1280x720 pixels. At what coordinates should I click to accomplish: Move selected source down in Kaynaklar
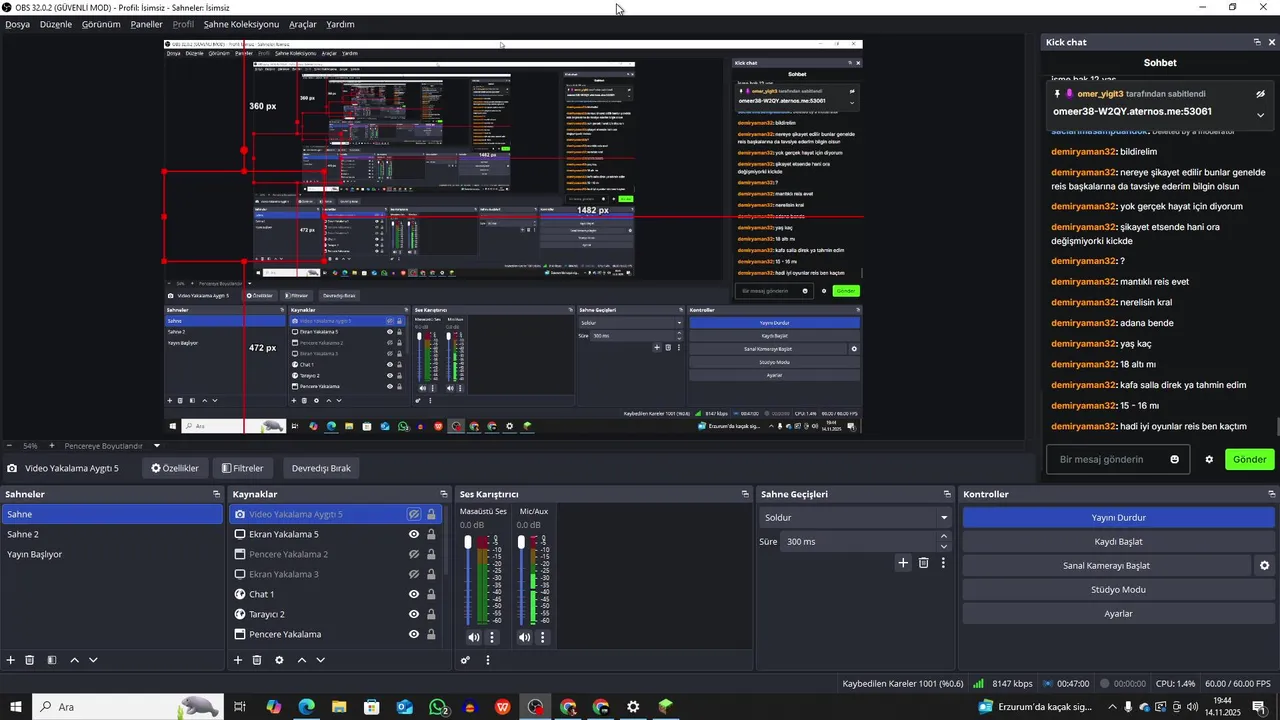(x=321, y=660)
